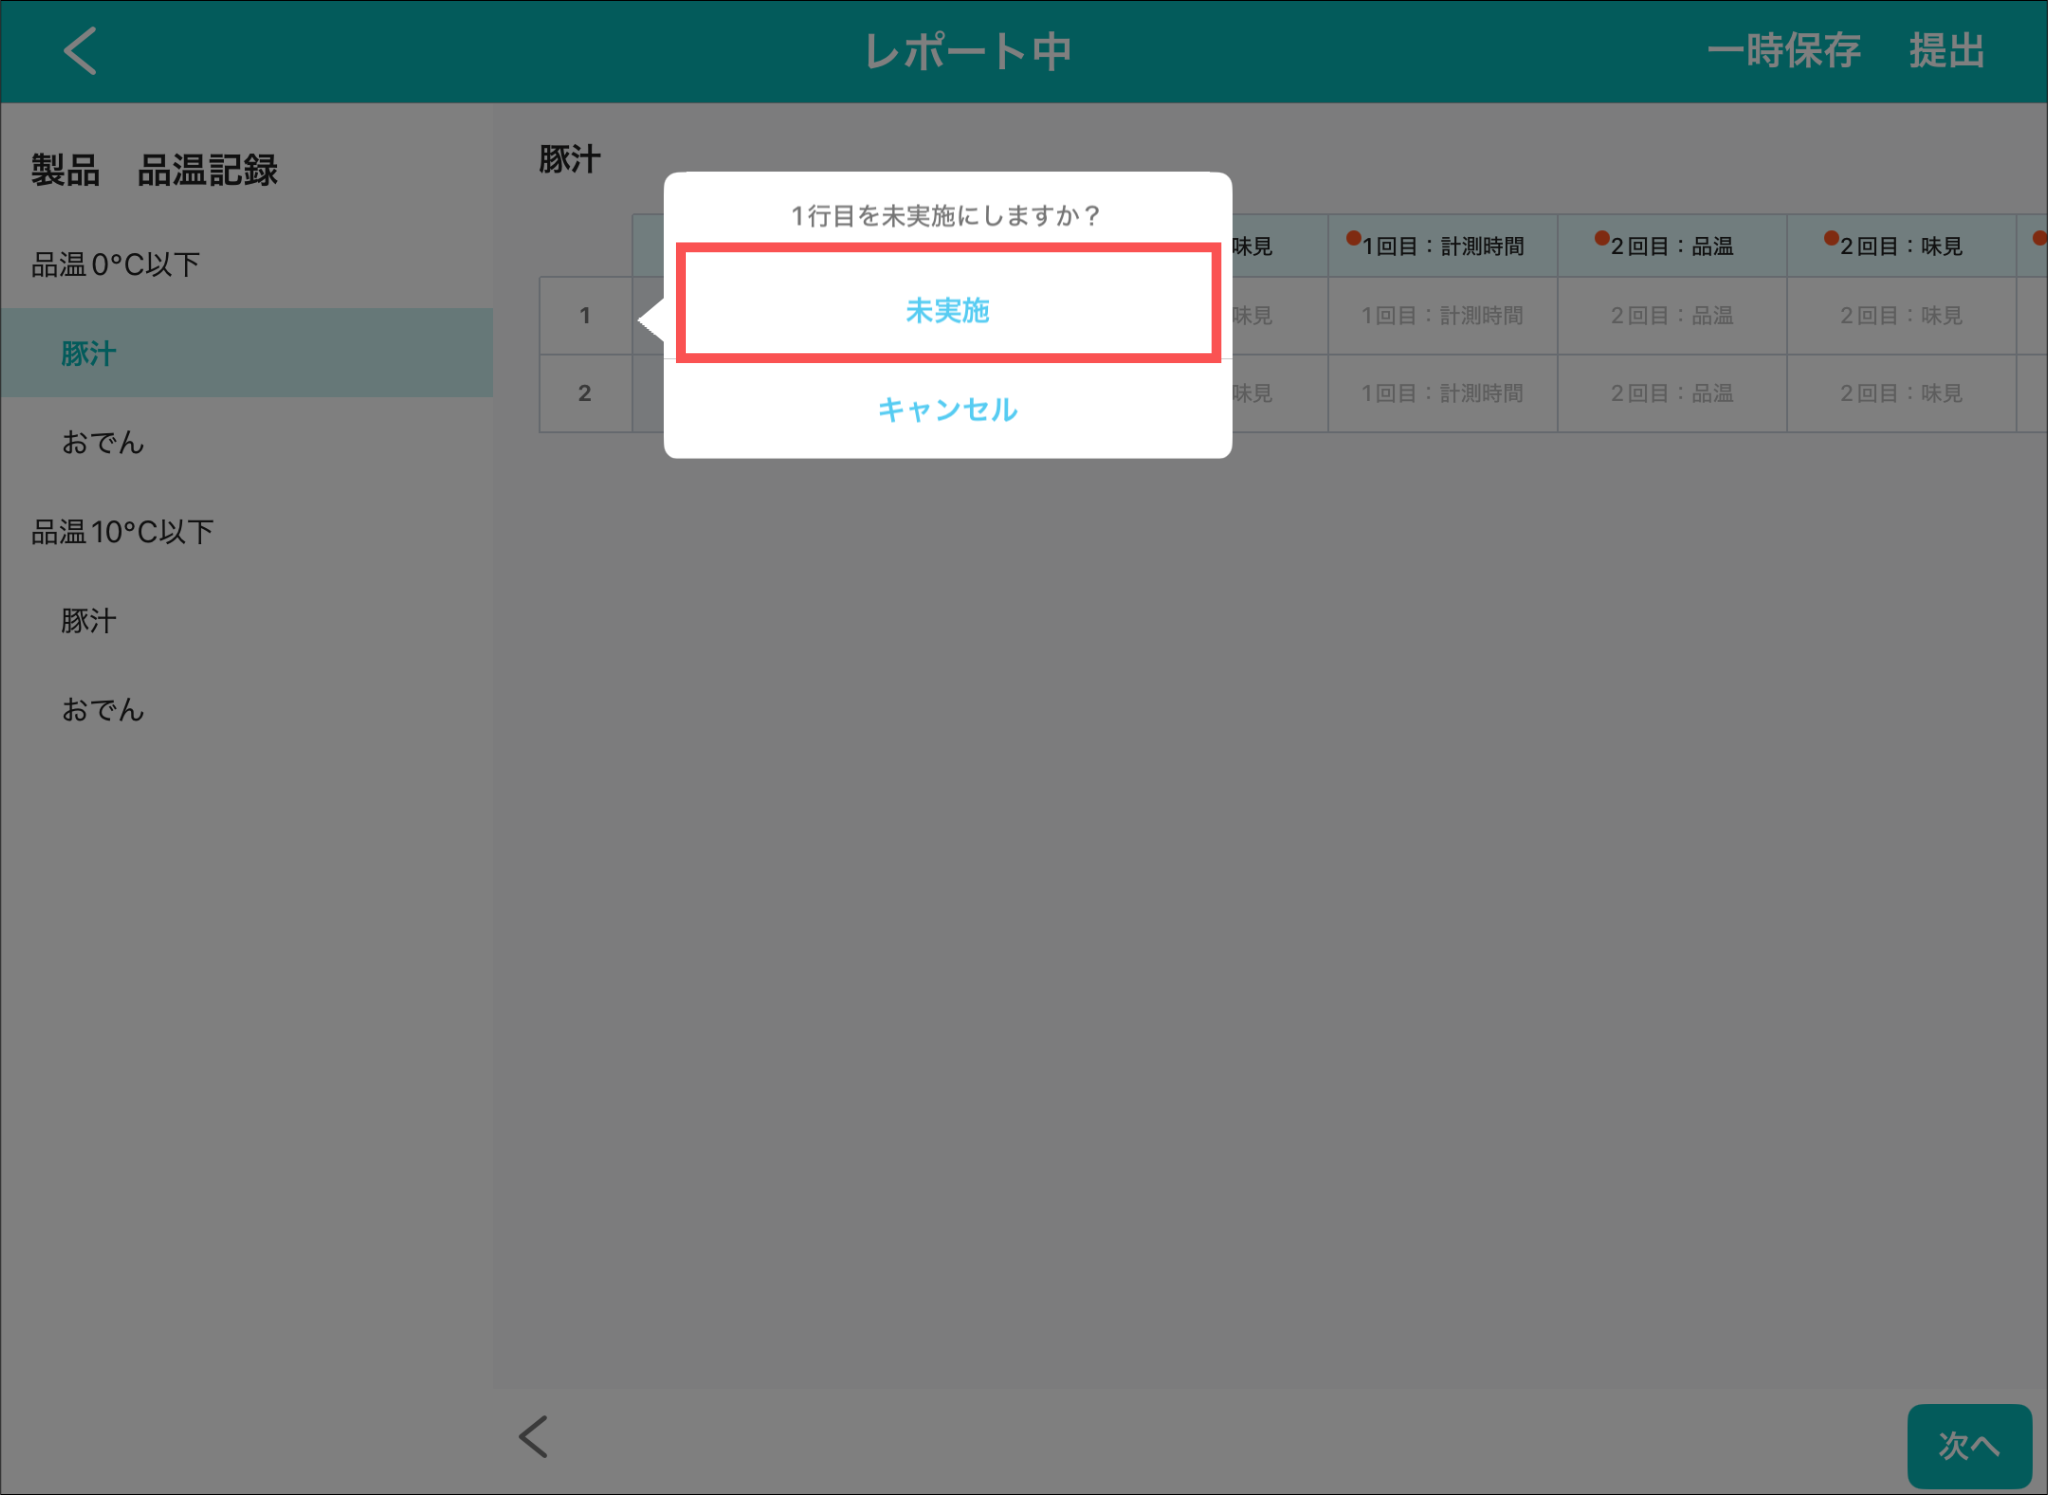Tap 一時保存 to save temporarily
The width and height of the screenshot is (2048, 1495).
tap(1783, 51)
